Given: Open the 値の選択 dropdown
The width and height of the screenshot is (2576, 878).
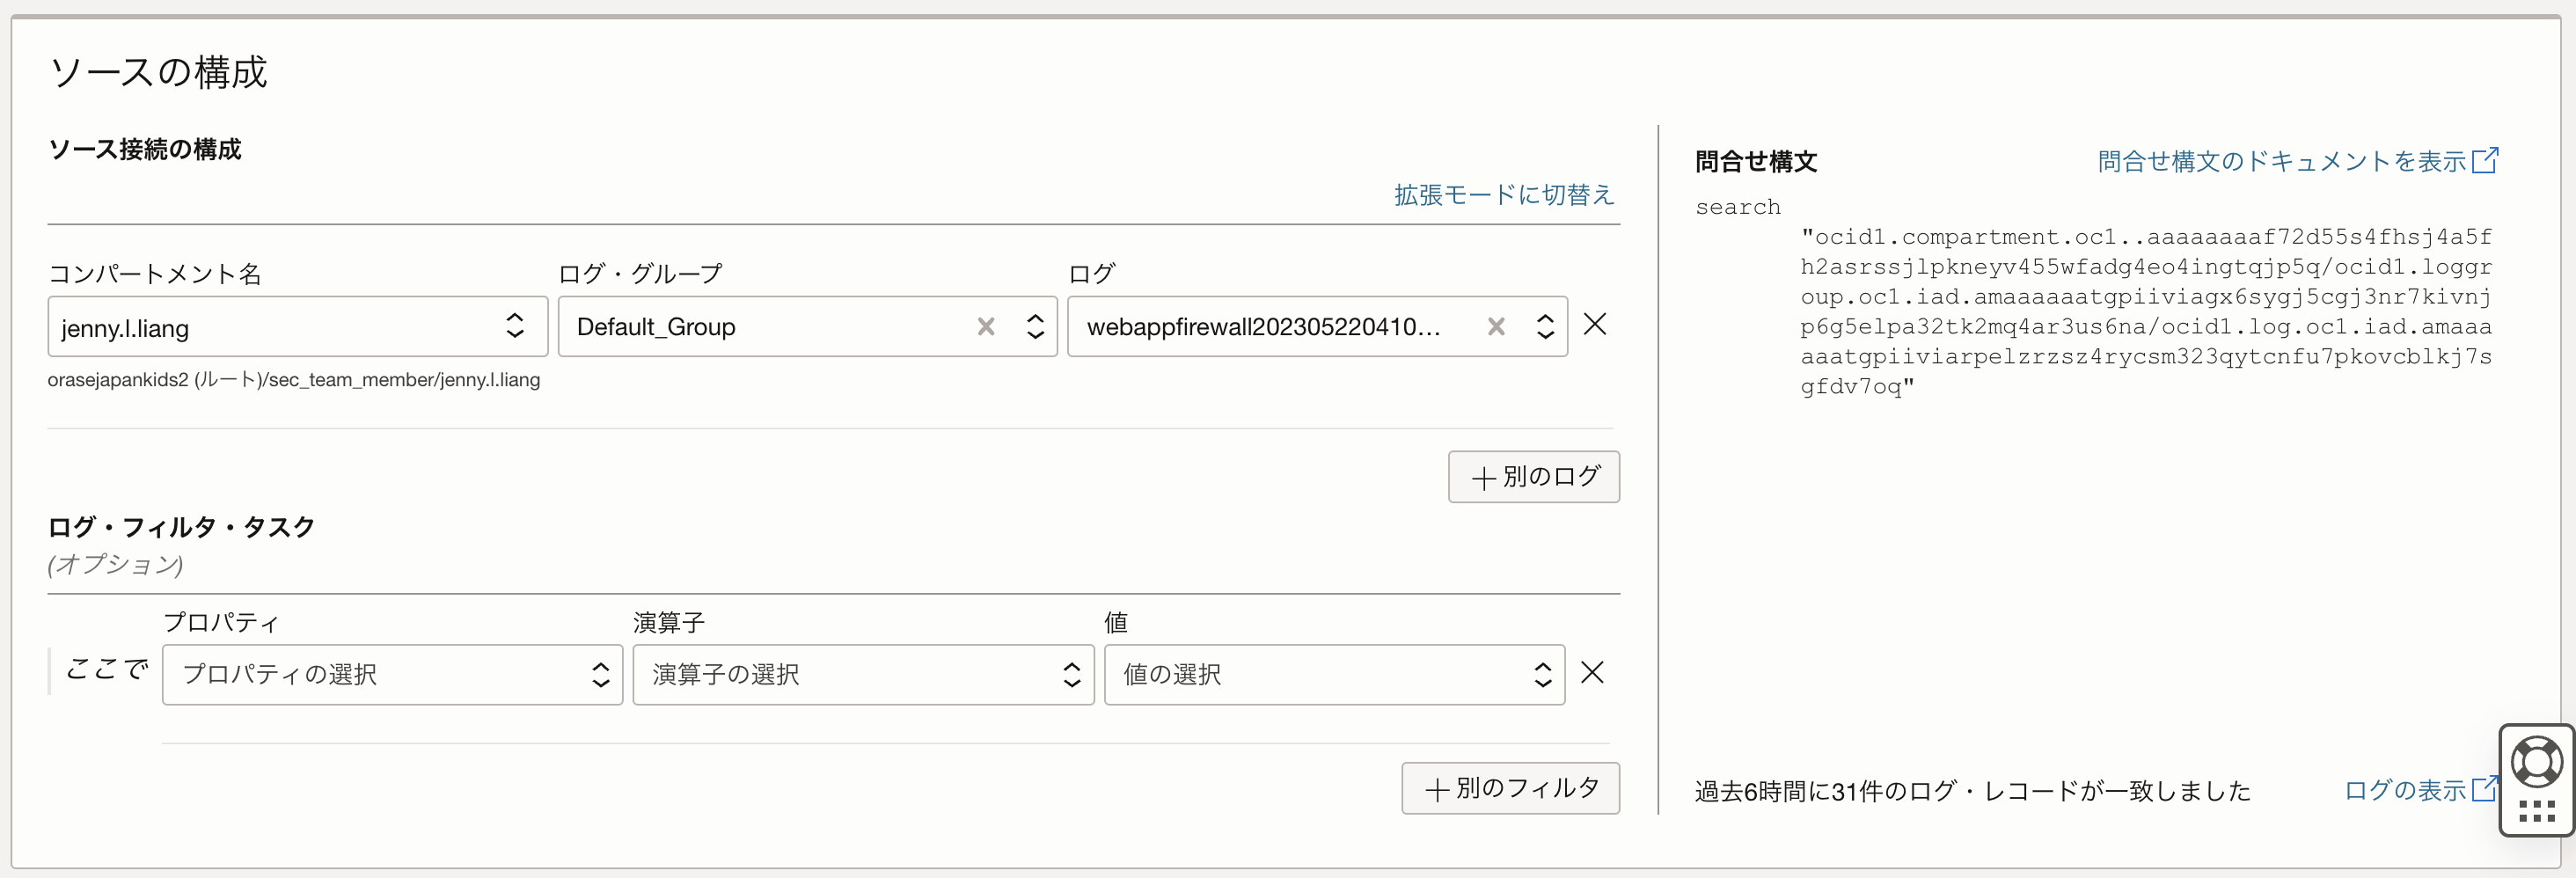Looking at the screenshot, I should [x=1333, y=675].
